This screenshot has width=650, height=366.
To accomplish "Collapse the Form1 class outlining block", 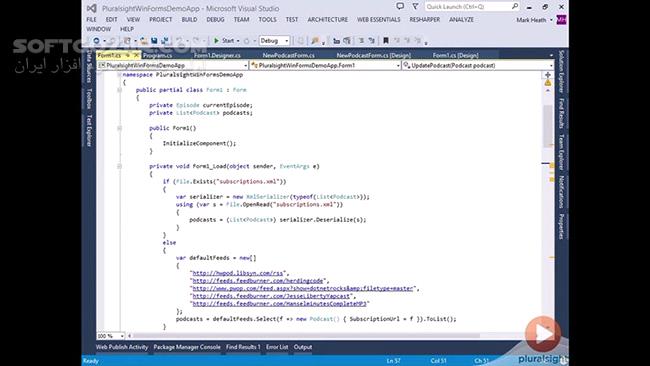I will click(x=119, y=90).
